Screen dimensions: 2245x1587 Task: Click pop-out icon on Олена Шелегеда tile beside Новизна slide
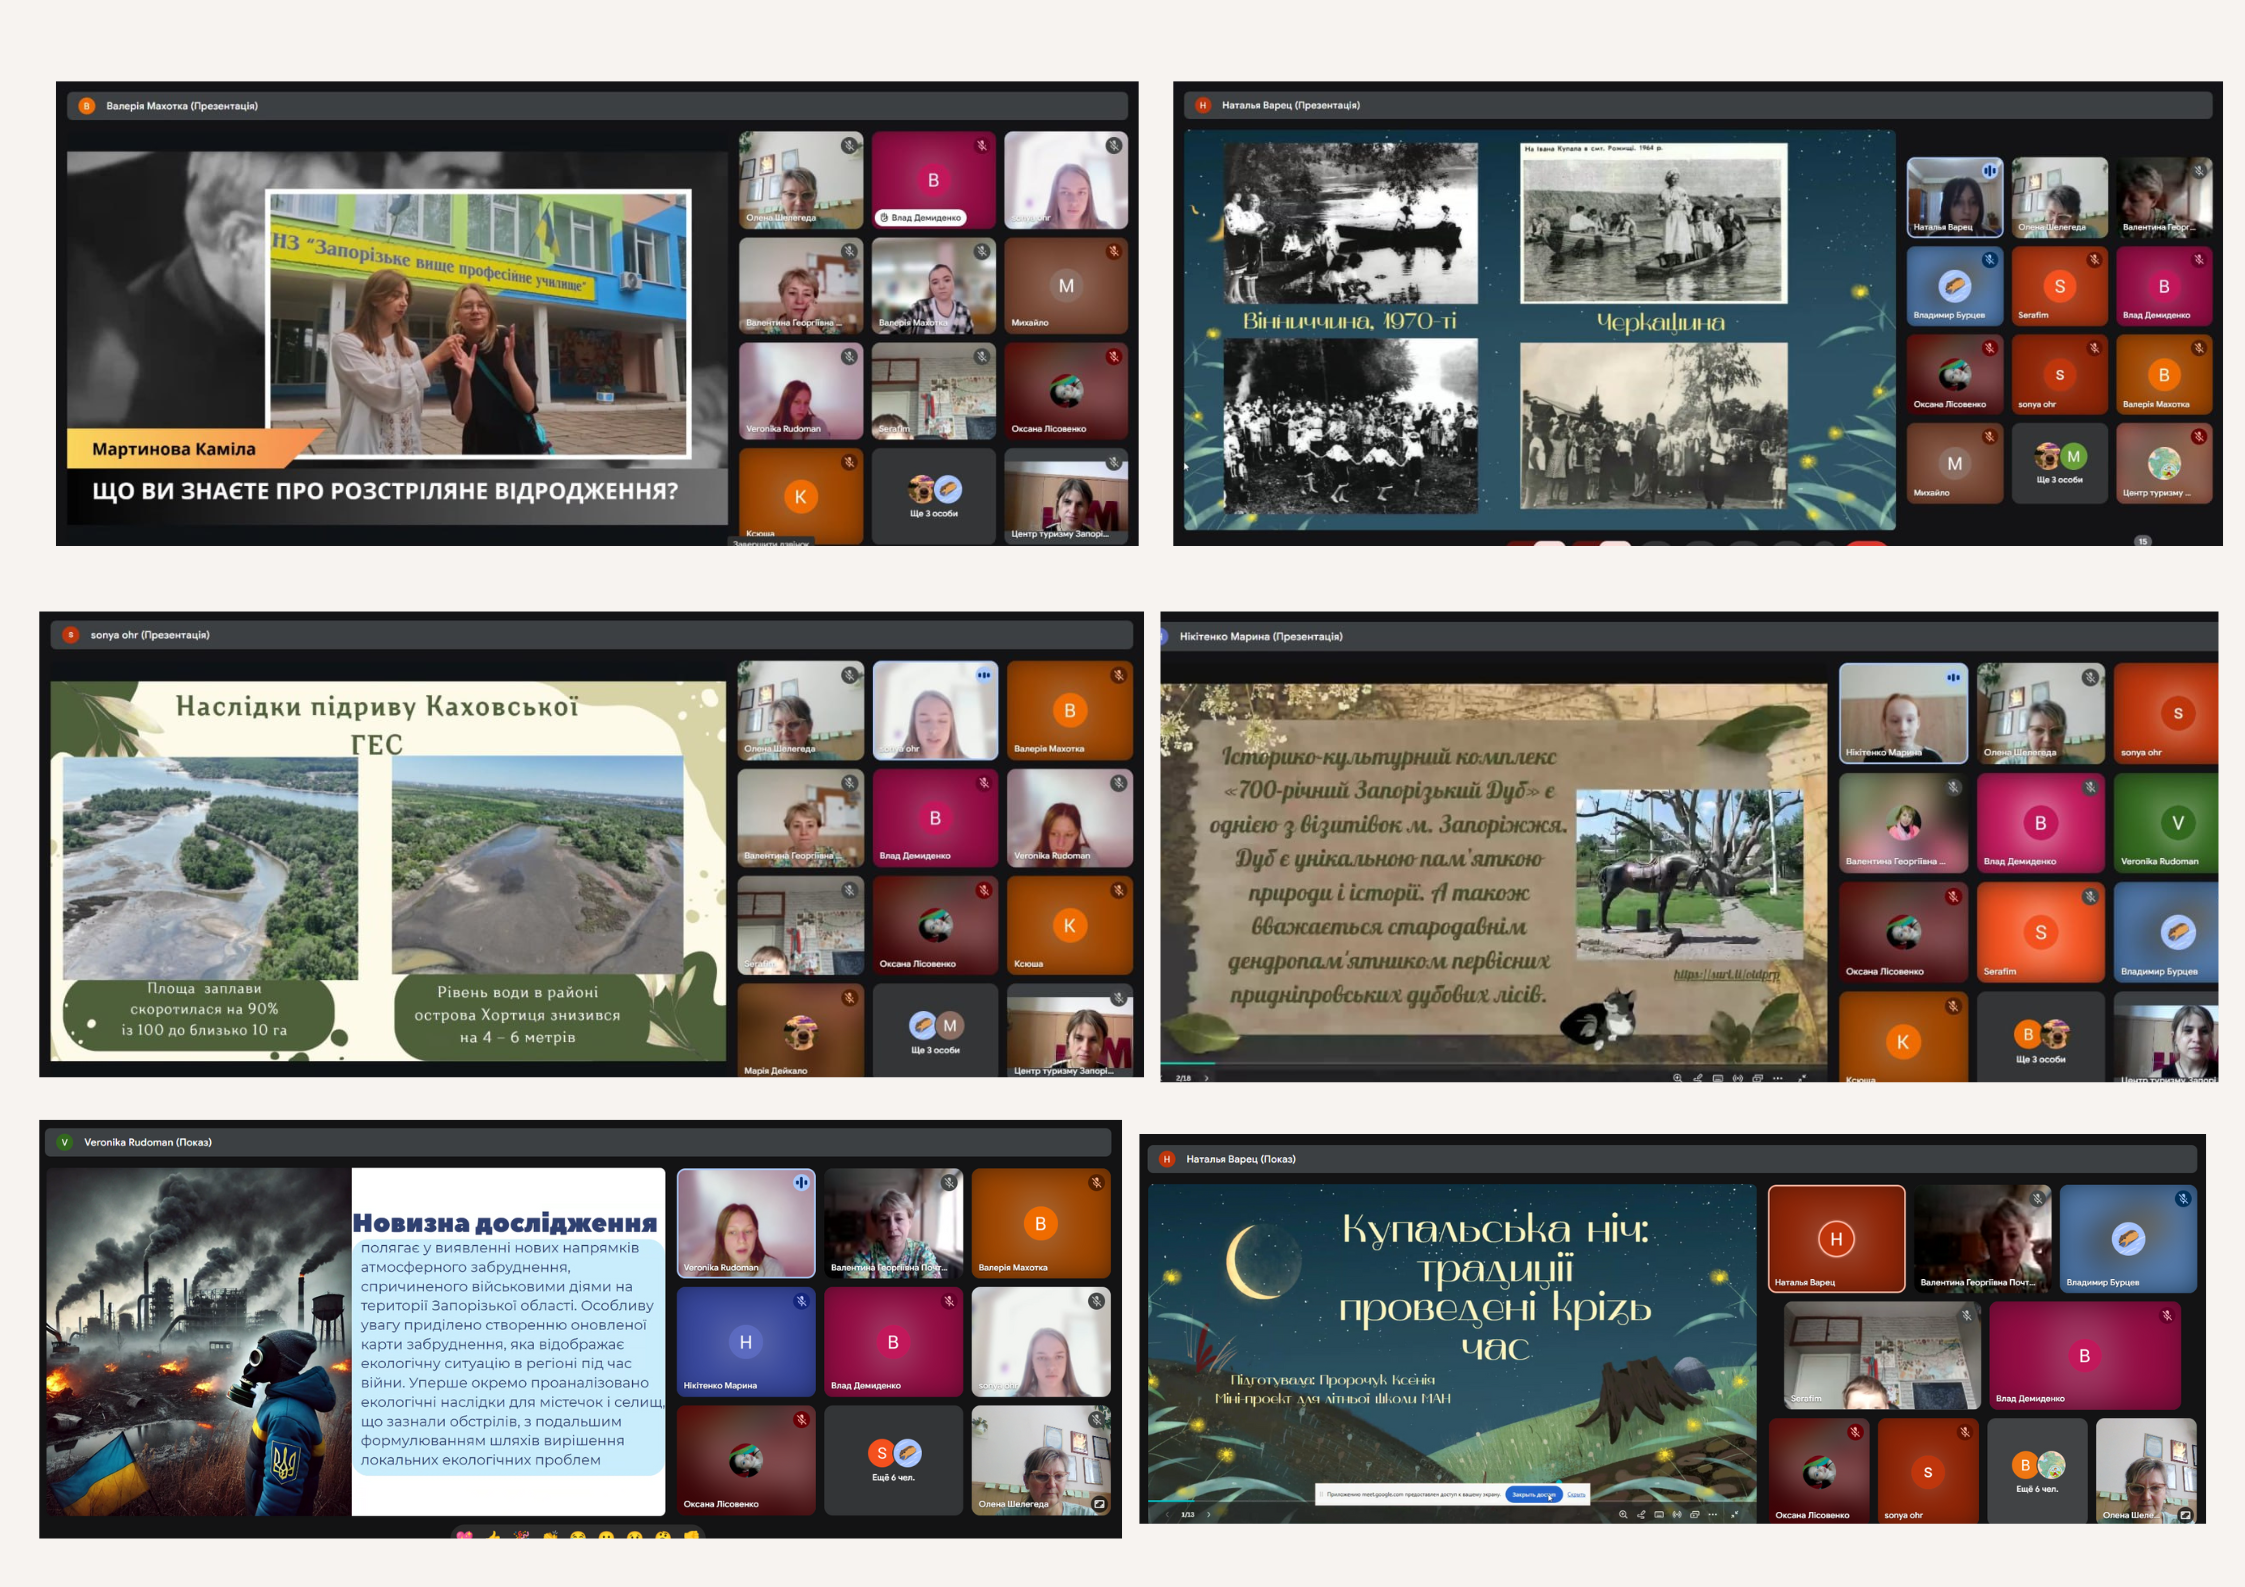click(1099, 1503)
